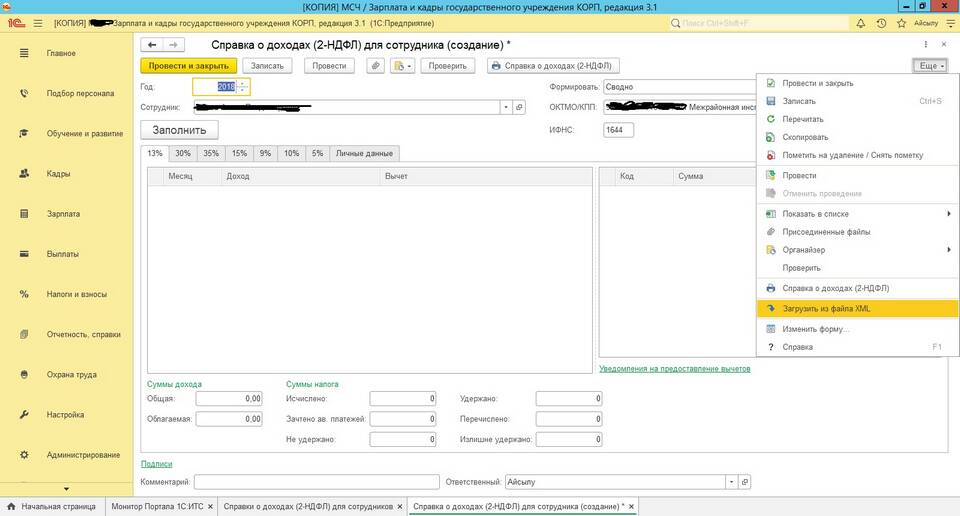Close the Справки о доходах для сотрудников tab
This screenshot has width=960, height=516.
(x=400, y=507)
